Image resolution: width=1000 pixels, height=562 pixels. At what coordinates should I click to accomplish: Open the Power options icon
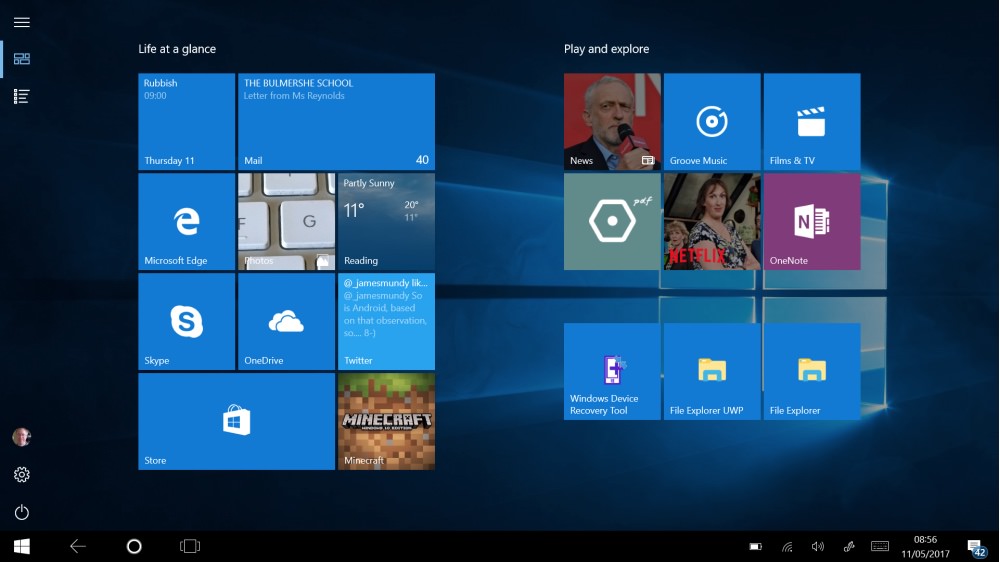[22, 512]
